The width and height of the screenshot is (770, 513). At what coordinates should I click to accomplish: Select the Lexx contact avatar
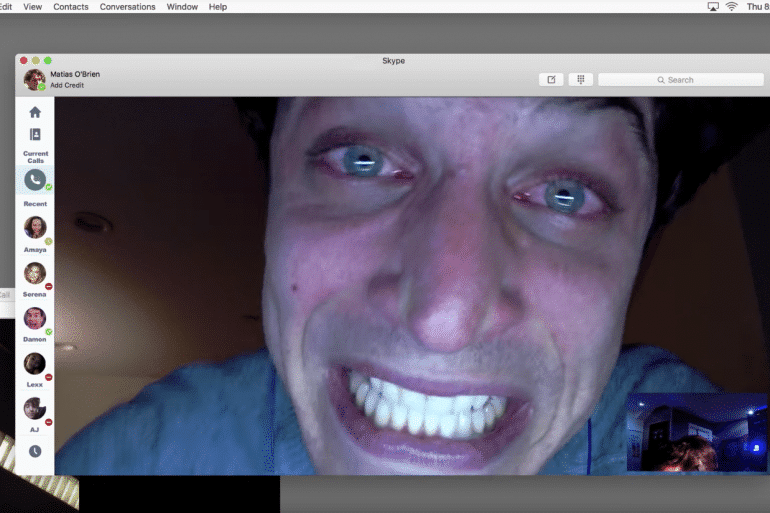pos(35,363)
